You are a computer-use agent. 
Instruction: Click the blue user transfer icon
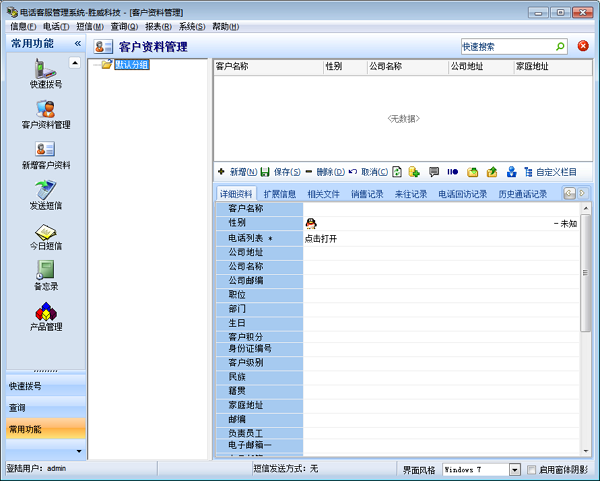coord(512,172)
